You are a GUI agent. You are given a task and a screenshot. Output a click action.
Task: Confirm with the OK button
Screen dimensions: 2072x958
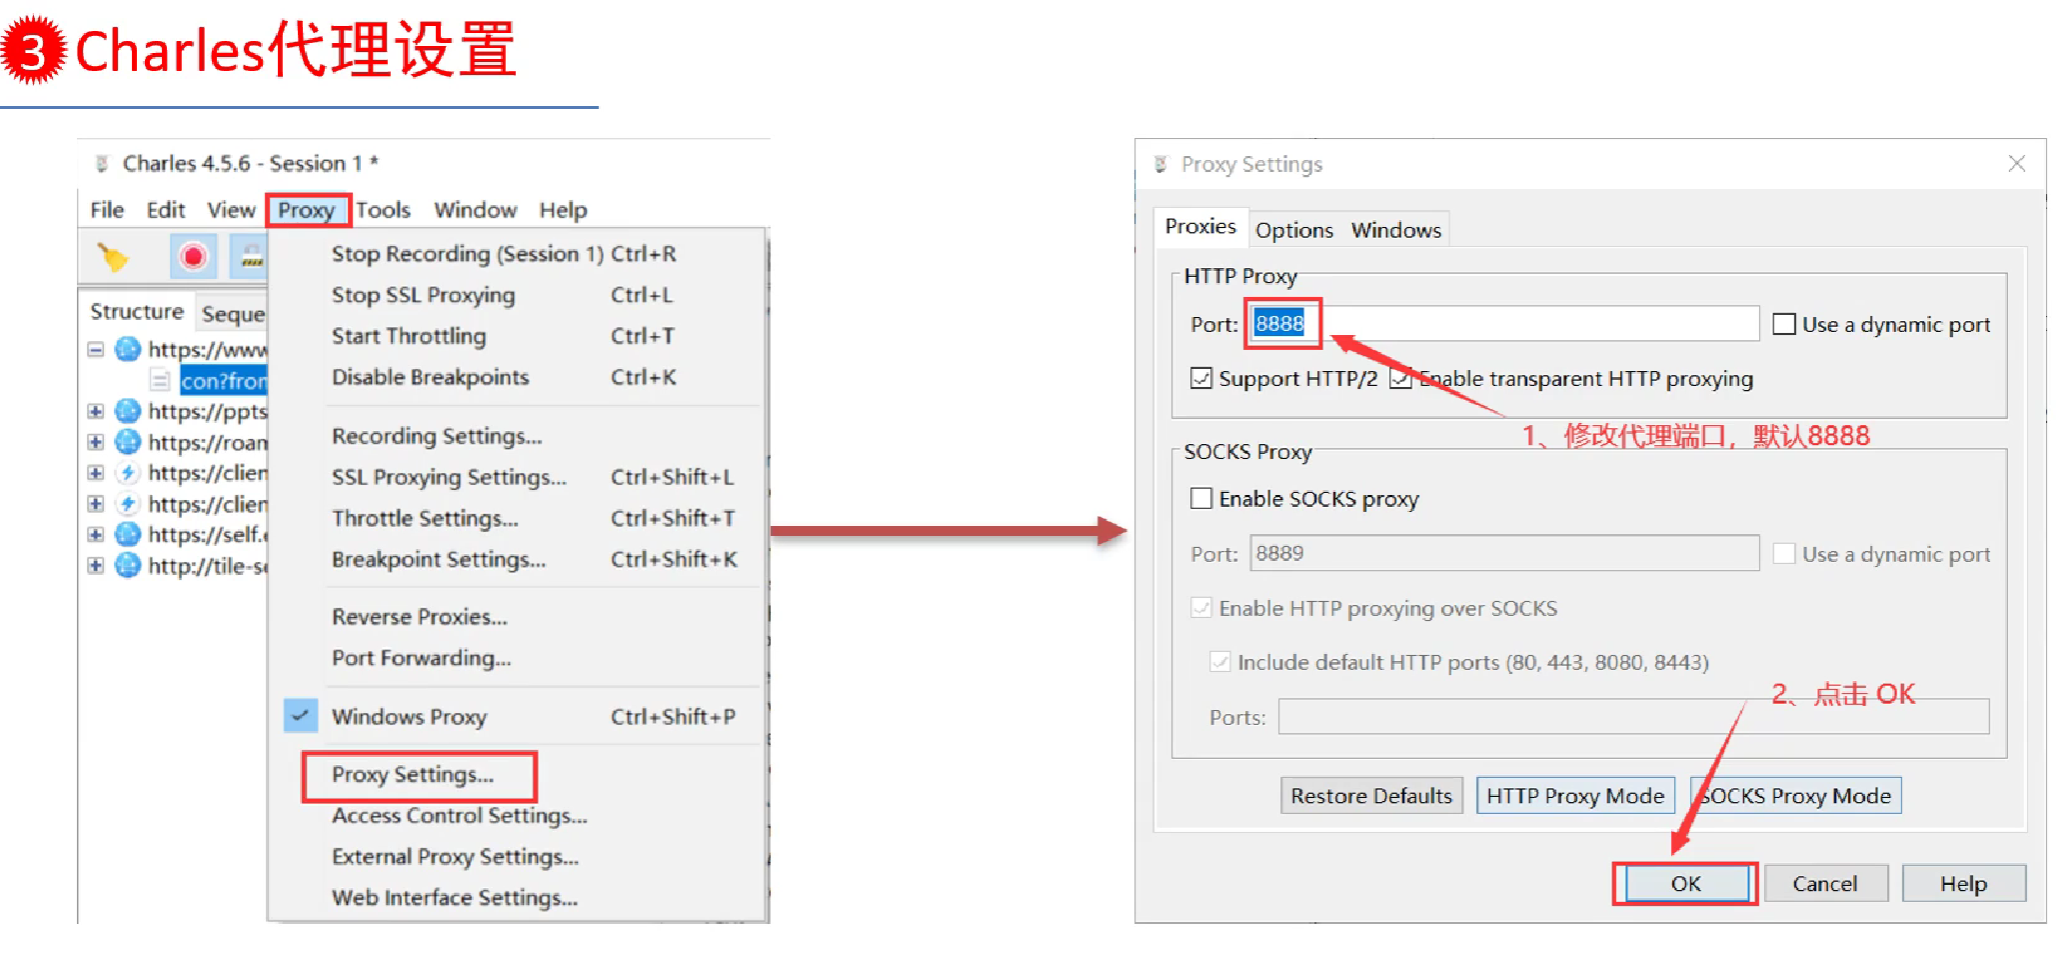(1686, 884)
